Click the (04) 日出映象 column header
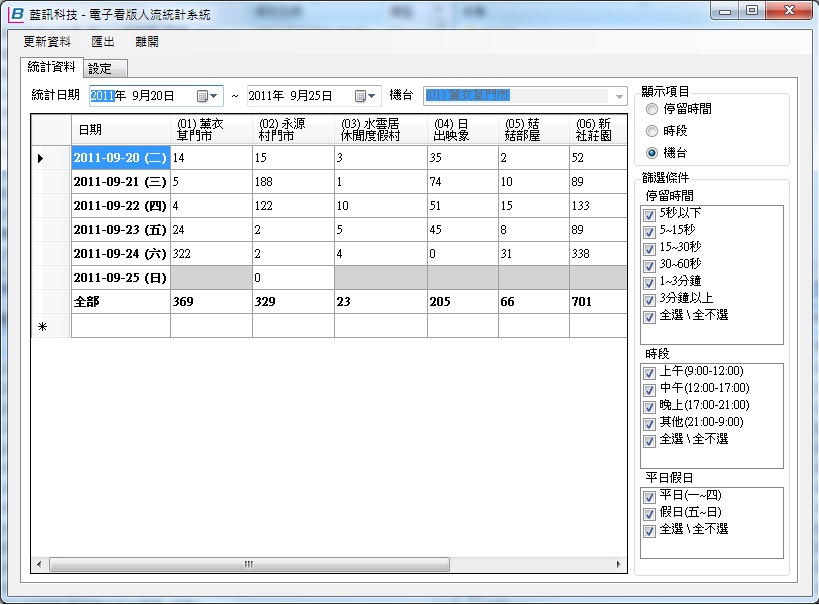819x605 pixels. coord(463,130)
